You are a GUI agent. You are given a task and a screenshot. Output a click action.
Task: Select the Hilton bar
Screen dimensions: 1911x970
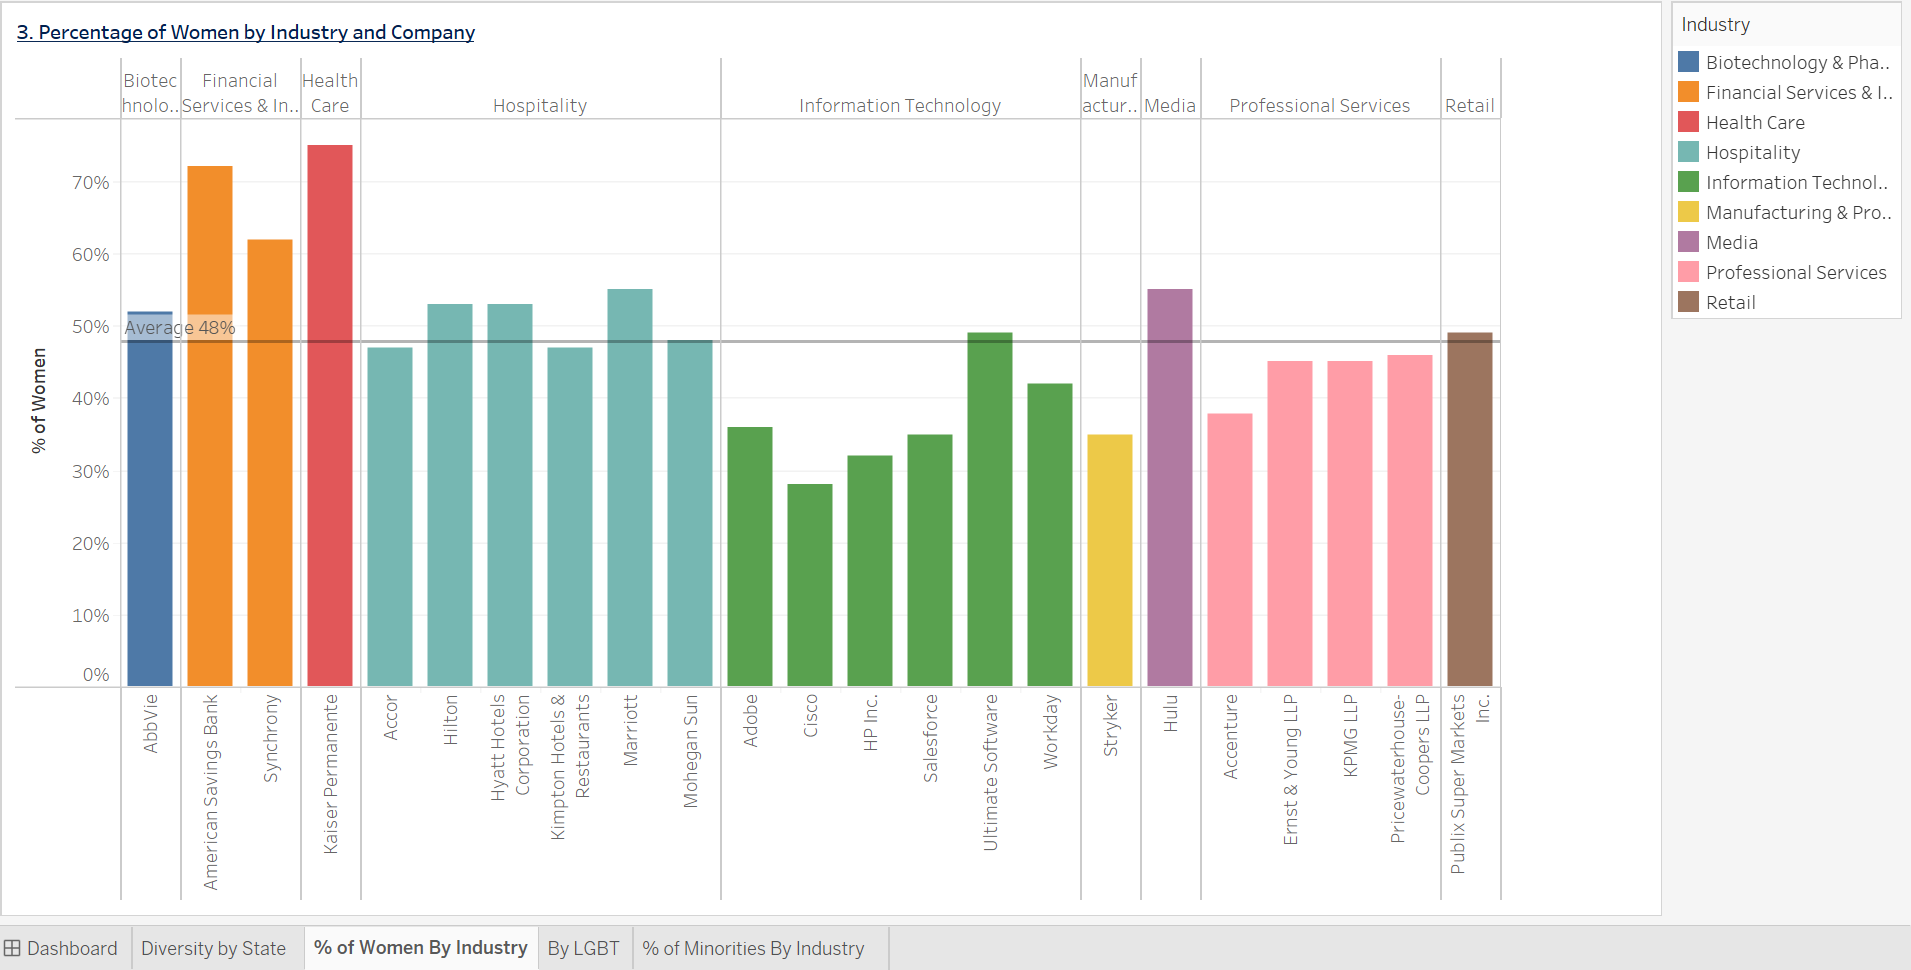[450, 495]
